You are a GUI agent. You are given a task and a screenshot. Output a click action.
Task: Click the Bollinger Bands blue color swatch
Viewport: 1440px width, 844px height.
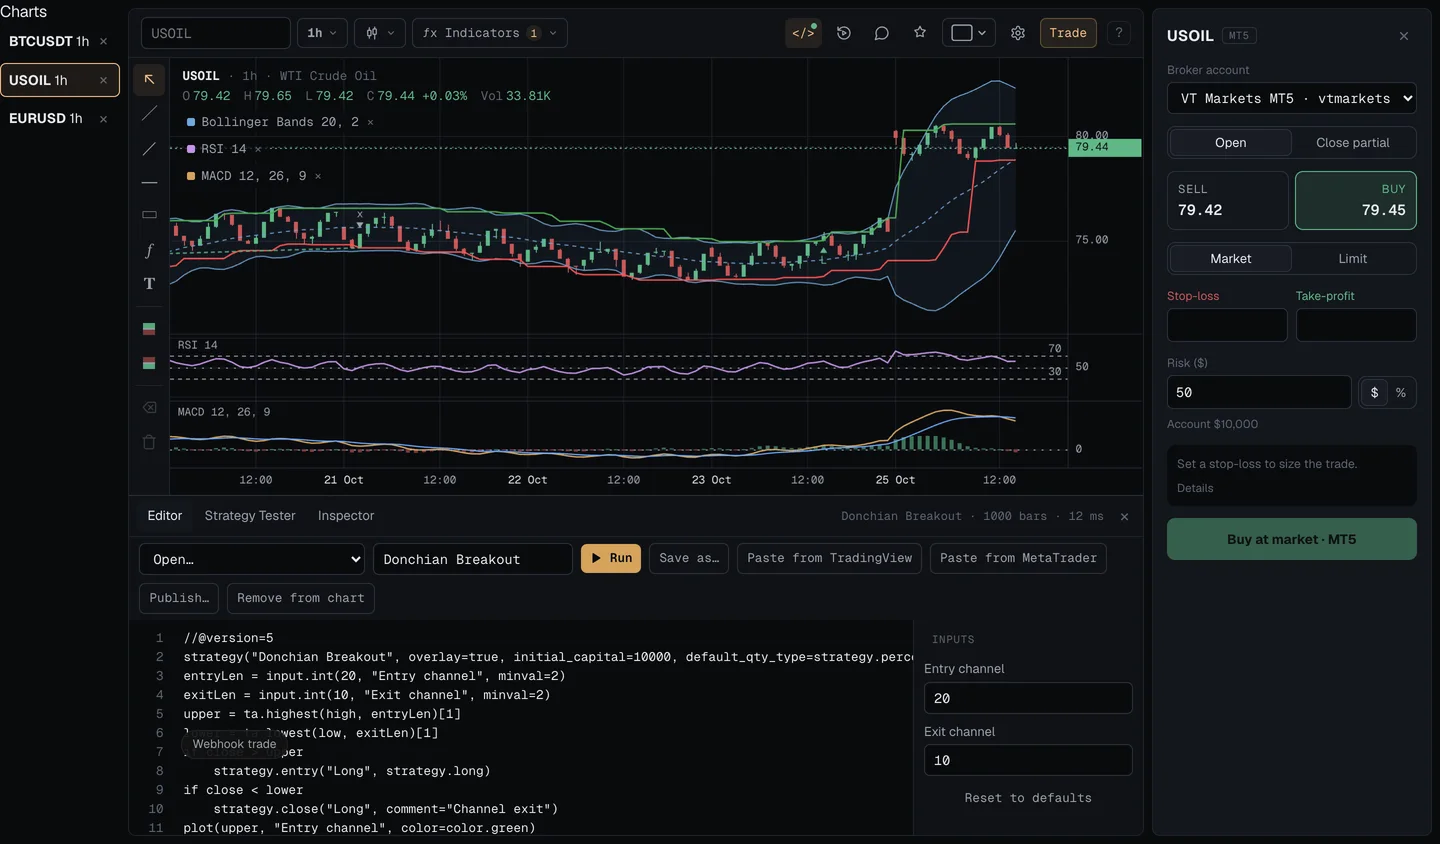click(x=191, y=122)
